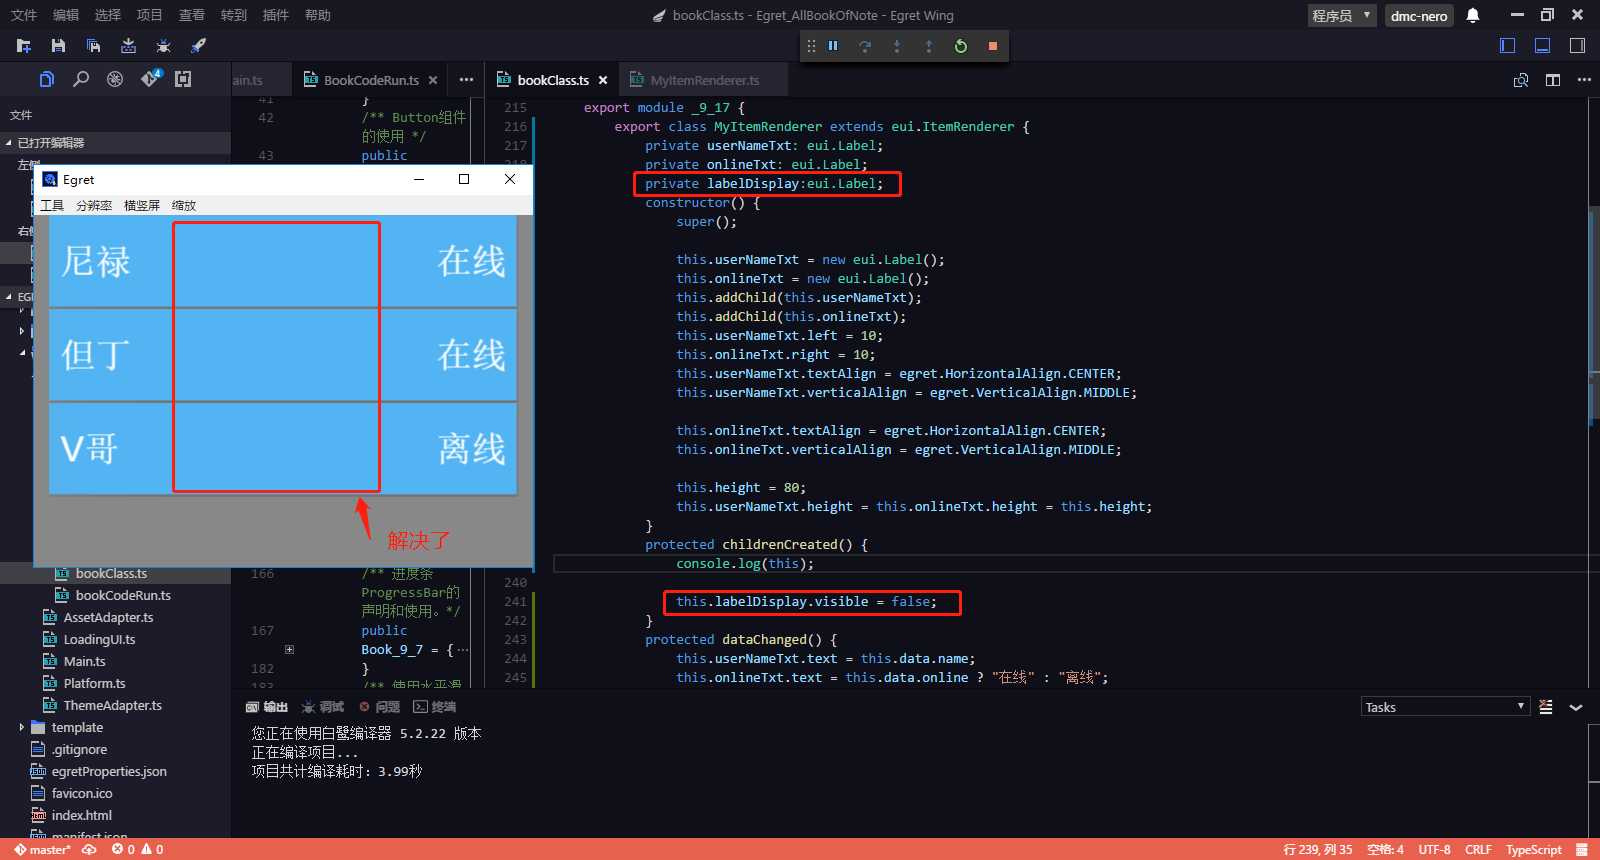Open AssetAdapter.ts in the file tree
1600x860 pixels.
point(108,617)
